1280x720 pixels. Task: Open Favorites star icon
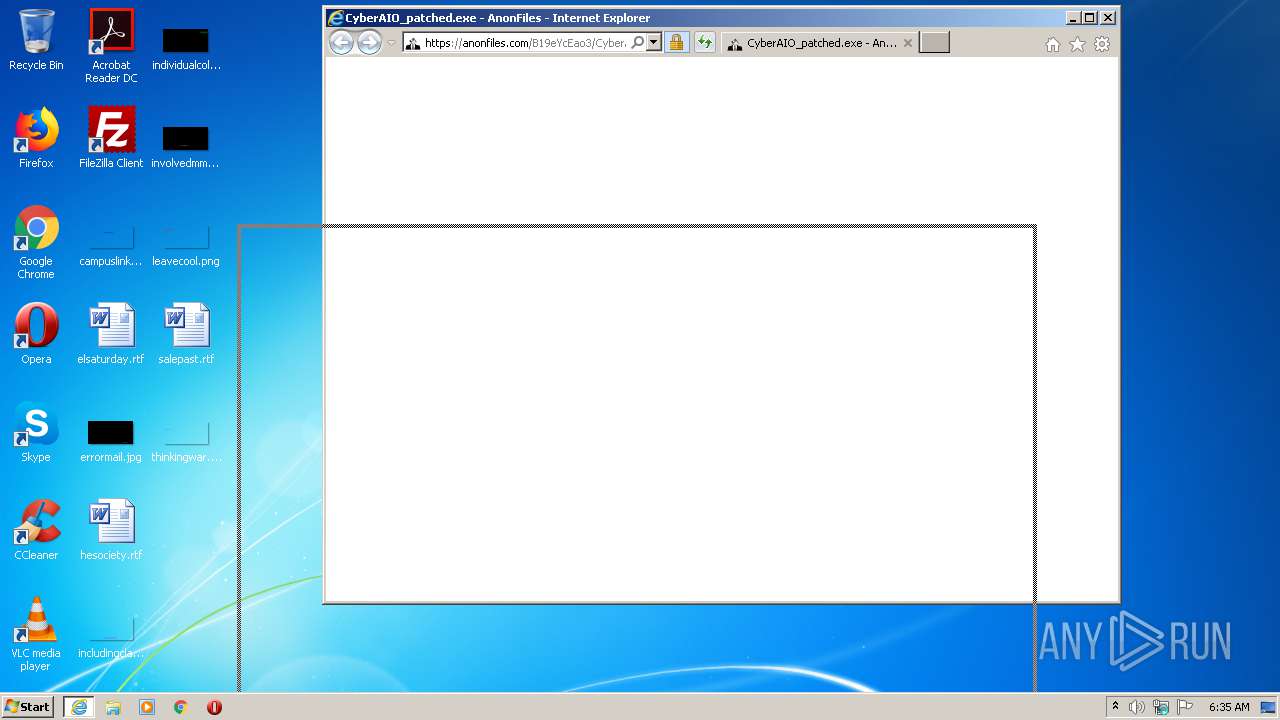1077,44
